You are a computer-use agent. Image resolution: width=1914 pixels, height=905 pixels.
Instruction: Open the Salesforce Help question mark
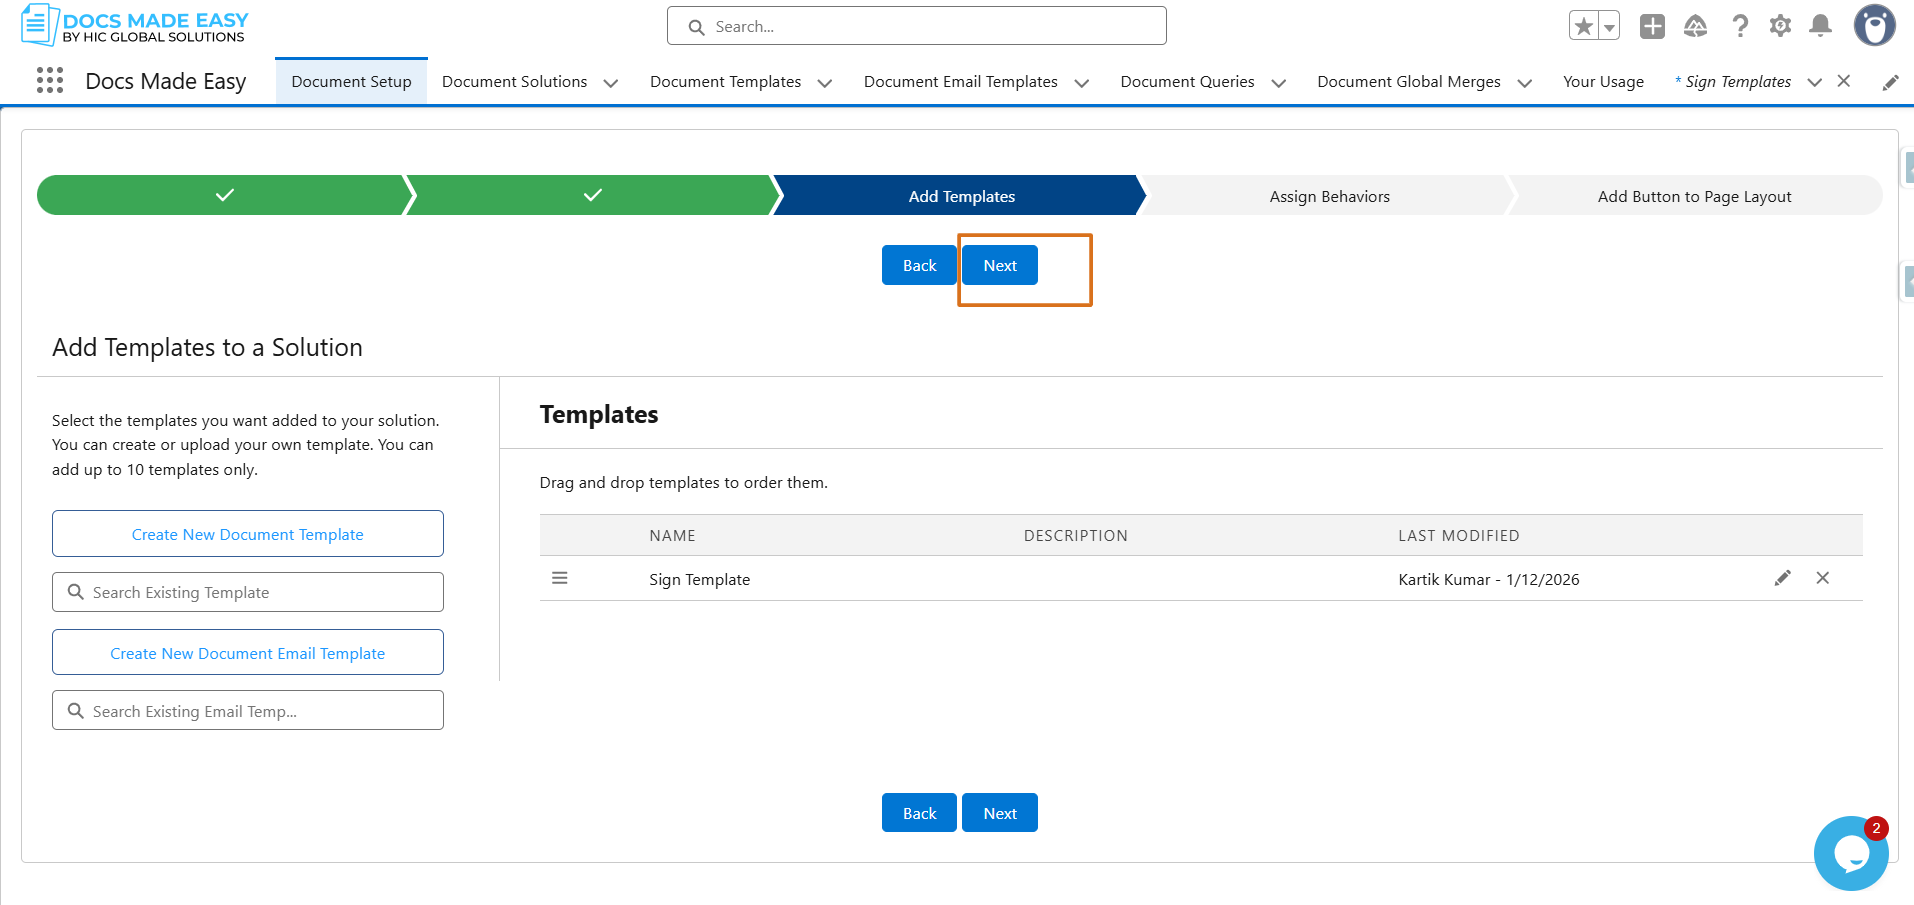[x=1740, y=26]
